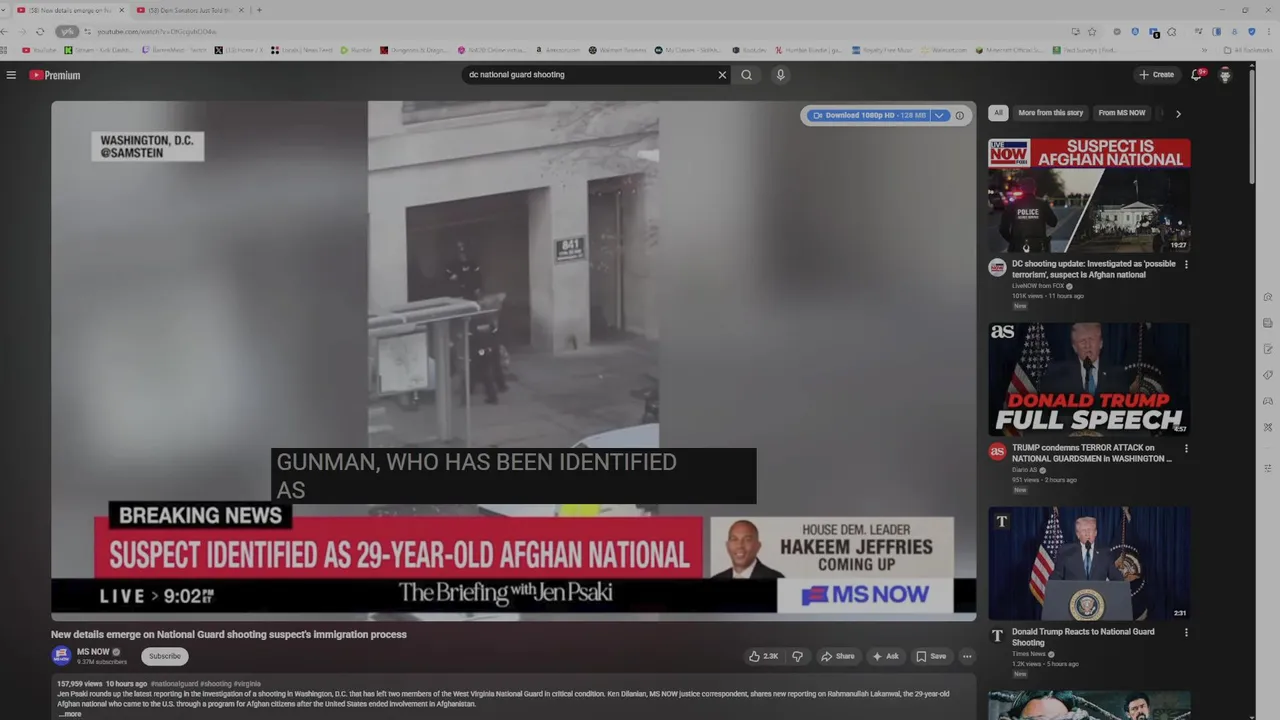Viewport: 1280px width, 720px height.
Task: Open the YouTube guide hamburger menu
Action: point(11,75)
